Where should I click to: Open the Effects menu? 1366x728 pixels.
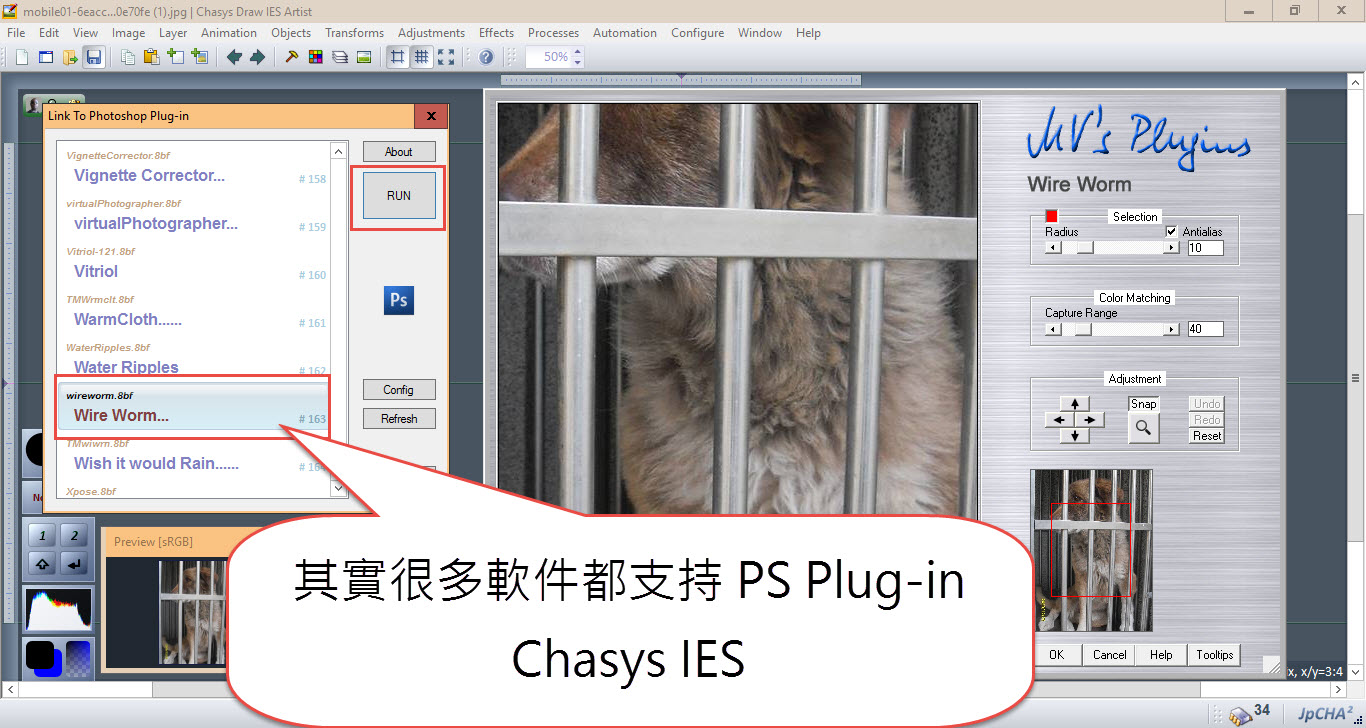[x=496, y=33]
